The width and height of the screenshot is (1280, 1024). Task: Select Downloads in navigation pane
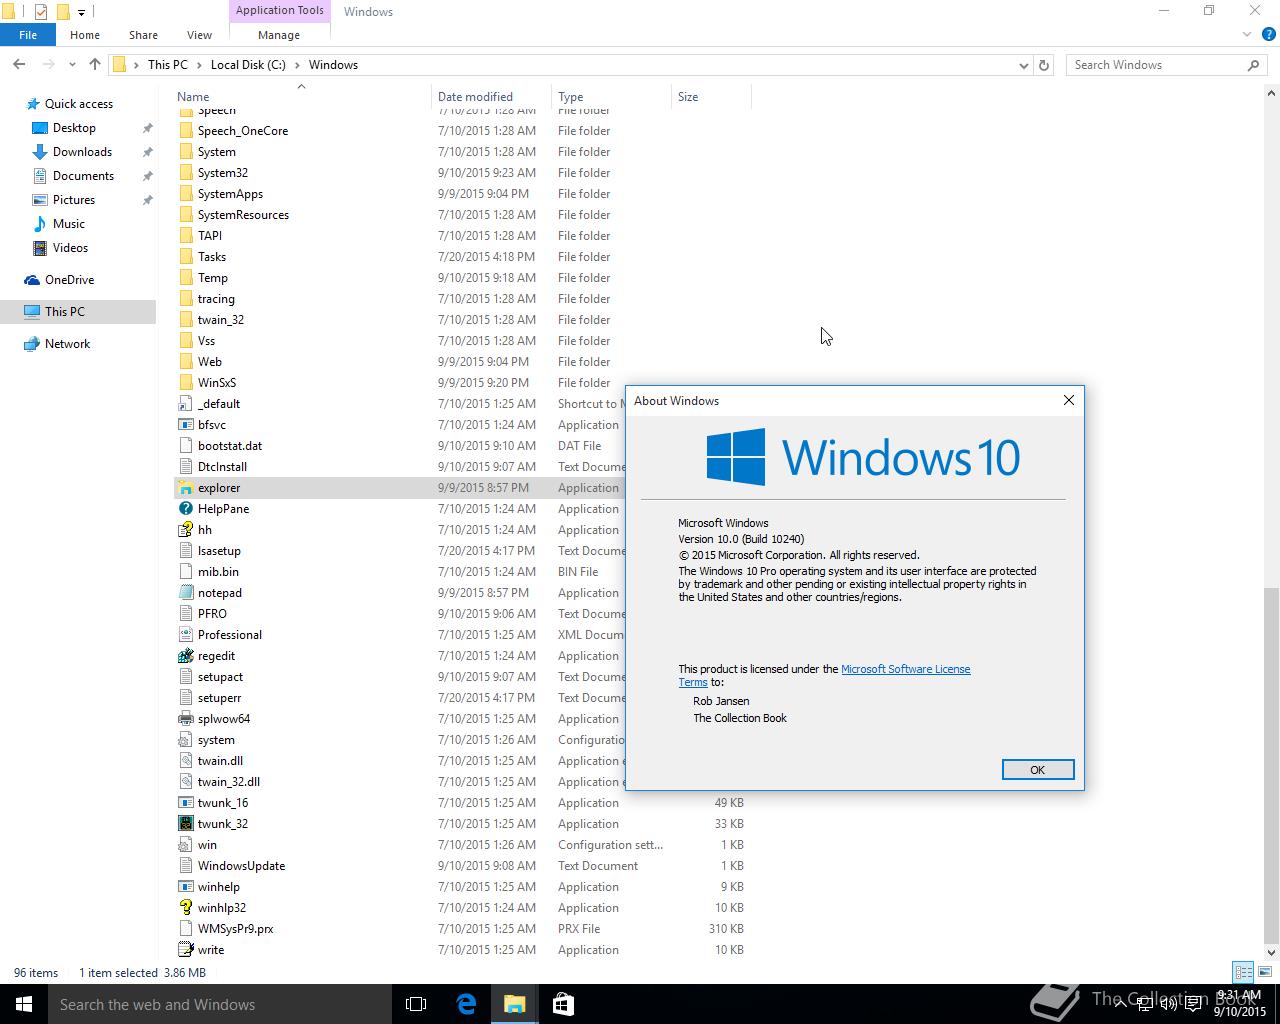pyautogui.click(x=82, y=152)
